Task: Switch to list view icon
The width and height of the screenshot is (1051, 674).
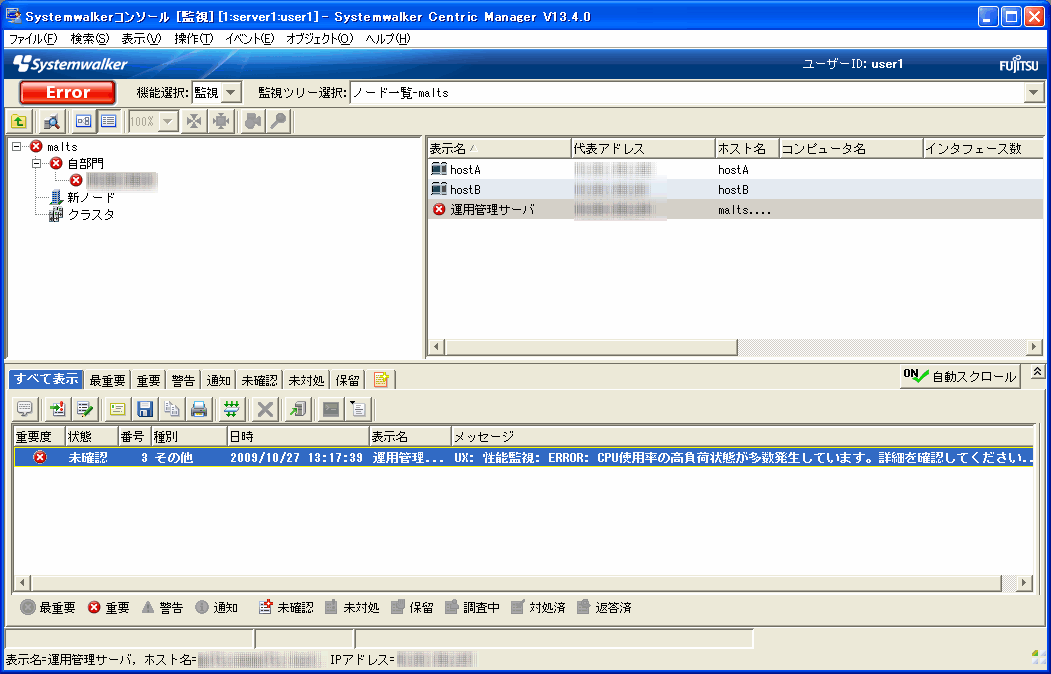Action: (x=109, y=121)
